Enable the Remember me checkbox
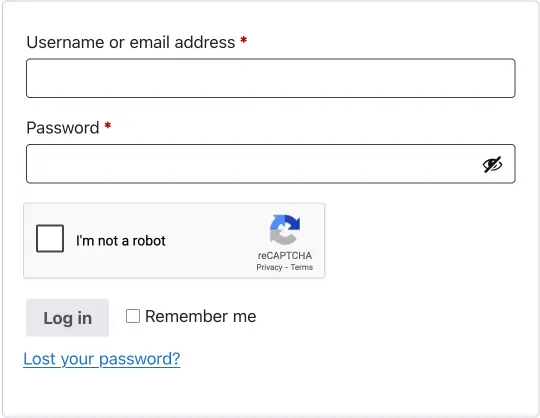 coord(133,316)
